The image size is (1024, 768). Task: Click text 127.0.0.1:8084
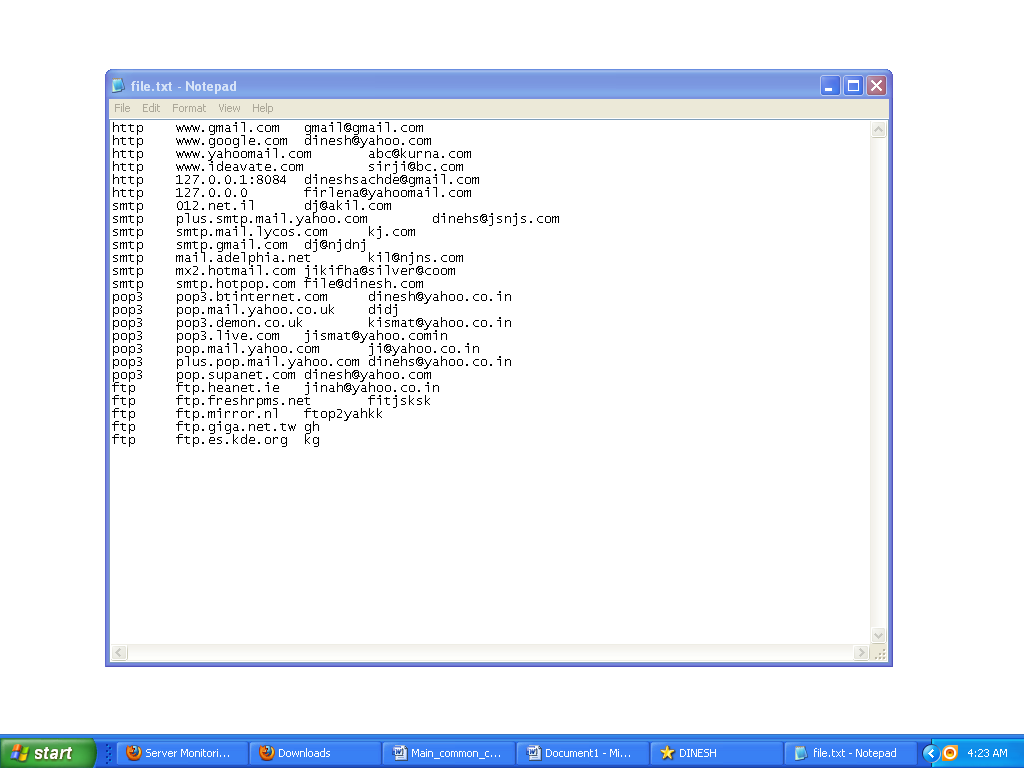231,180
